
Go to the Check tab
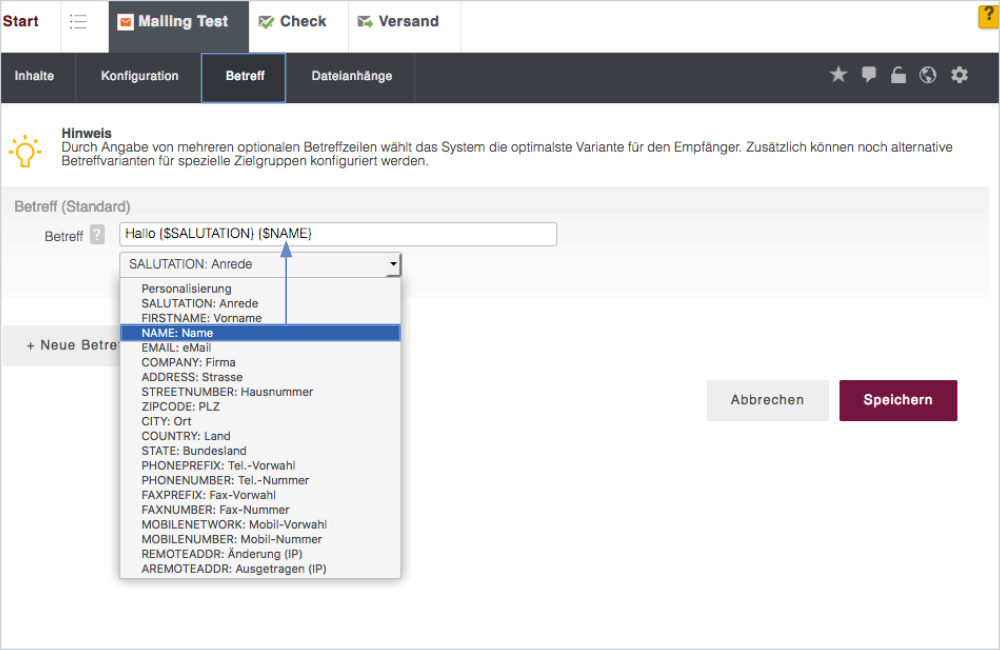[293, 22]
